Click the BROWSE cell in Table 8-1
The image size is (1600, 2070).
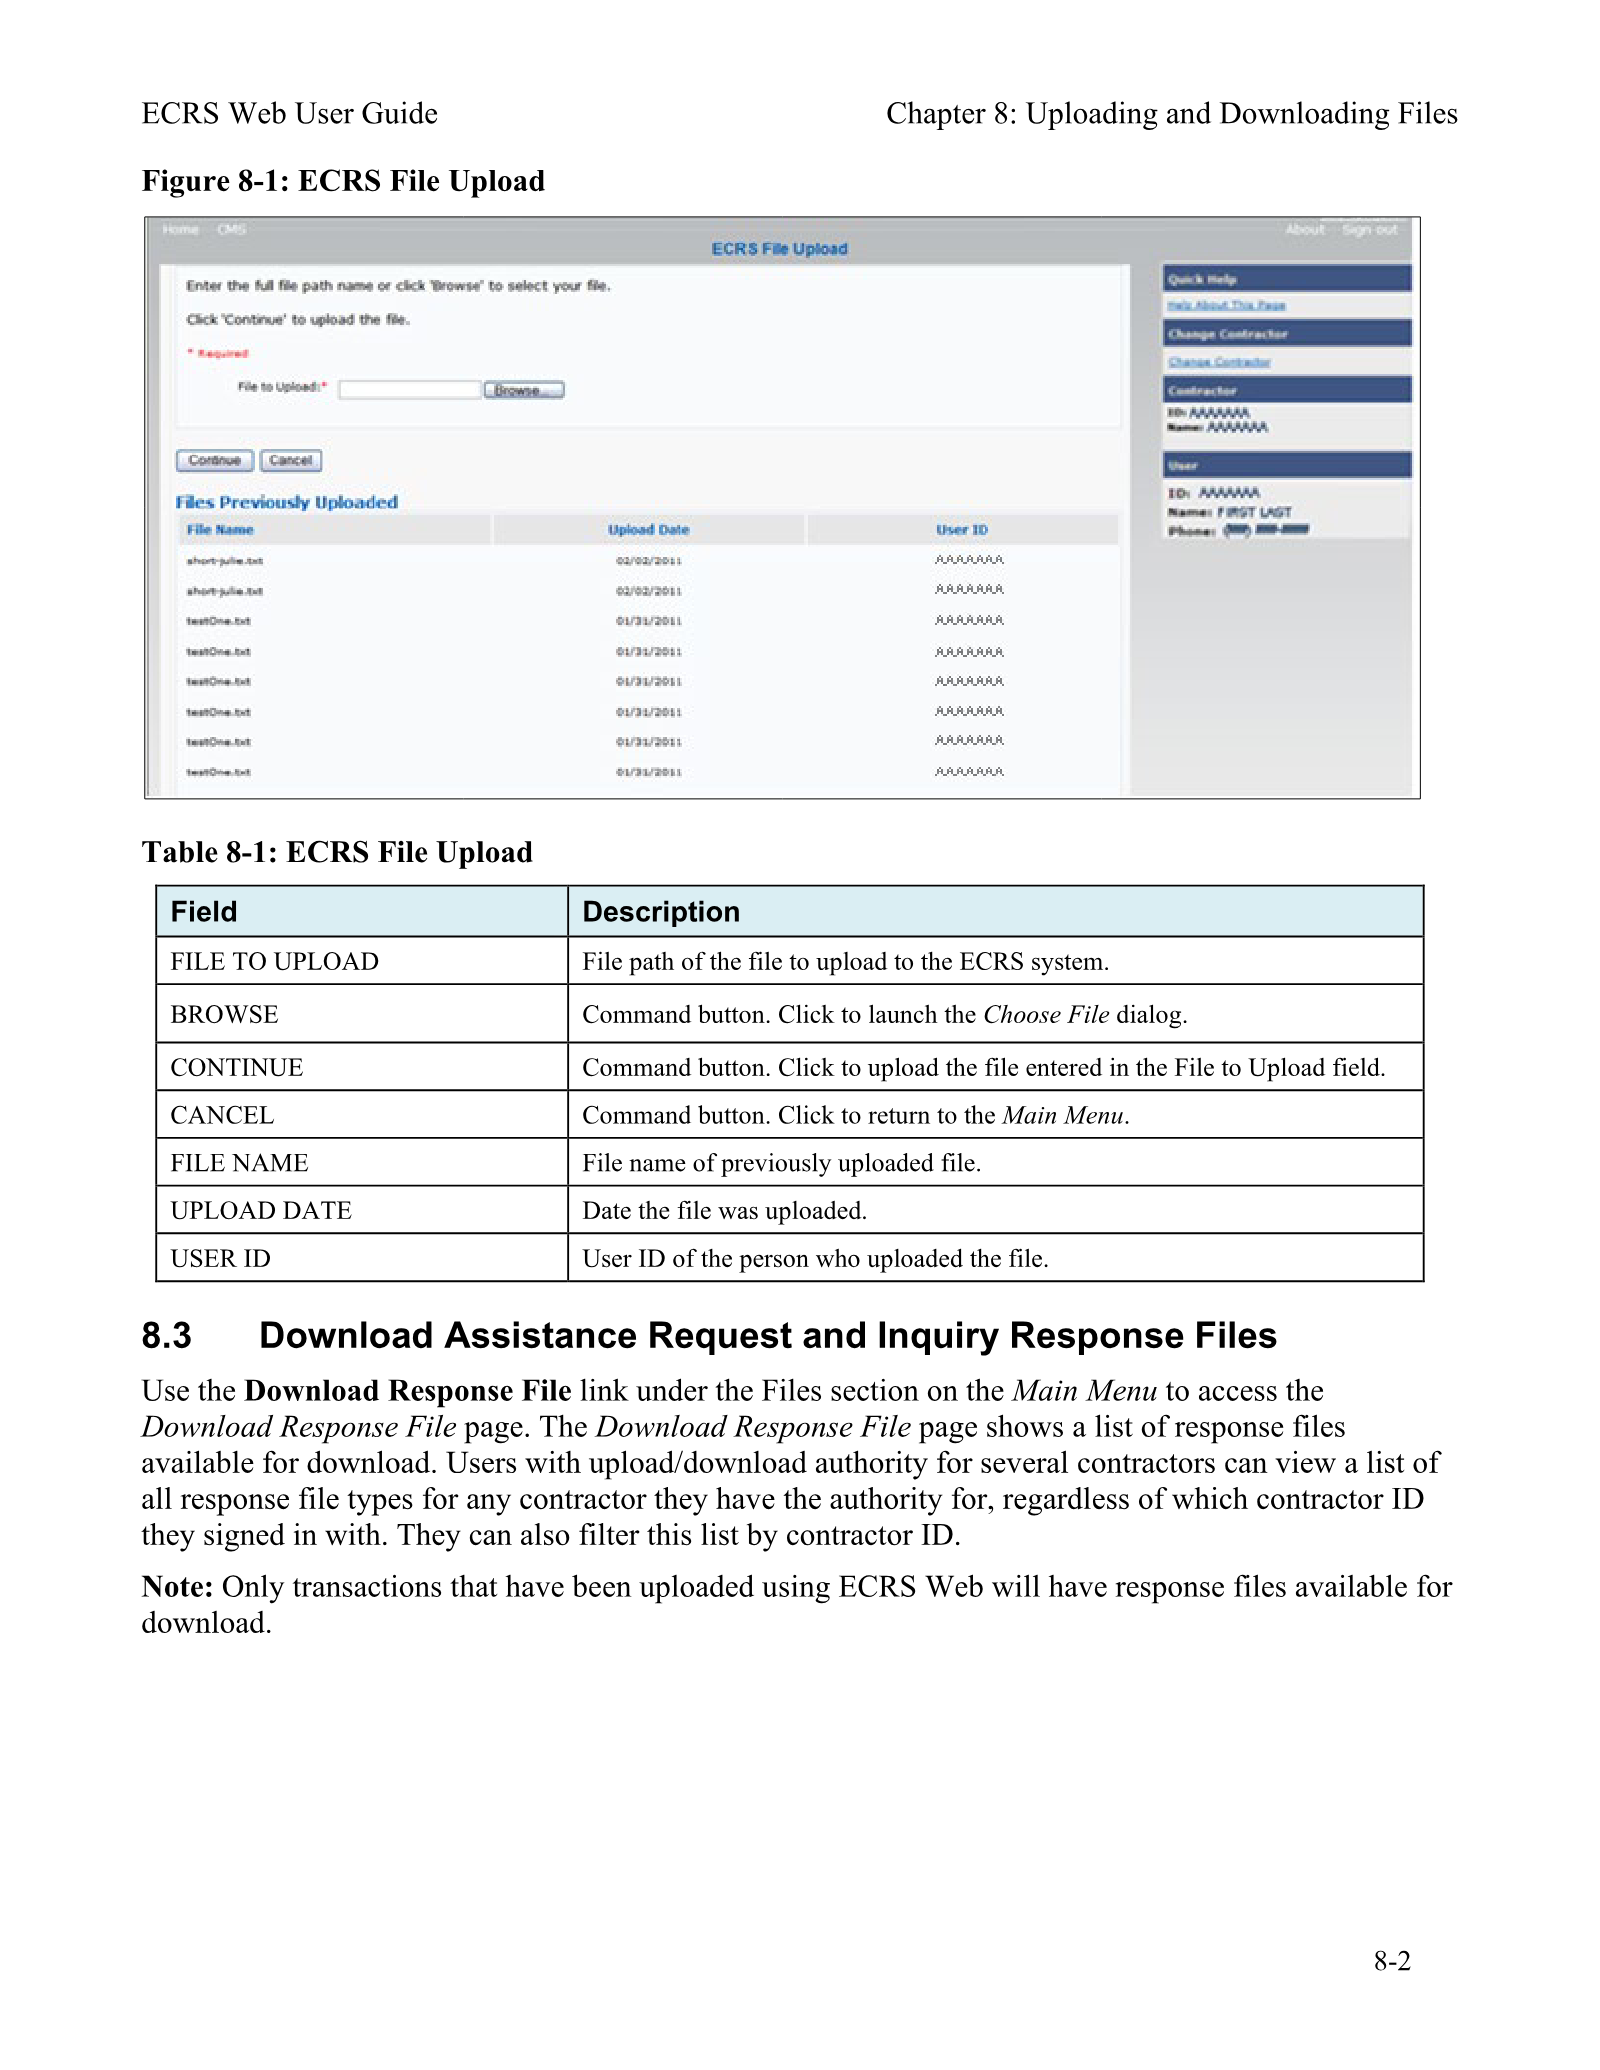point(362,1014)
